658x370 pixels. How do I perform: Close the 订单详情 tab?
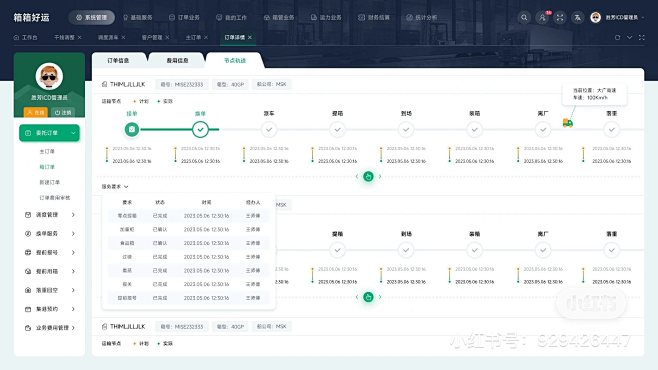tap(250, 37)
